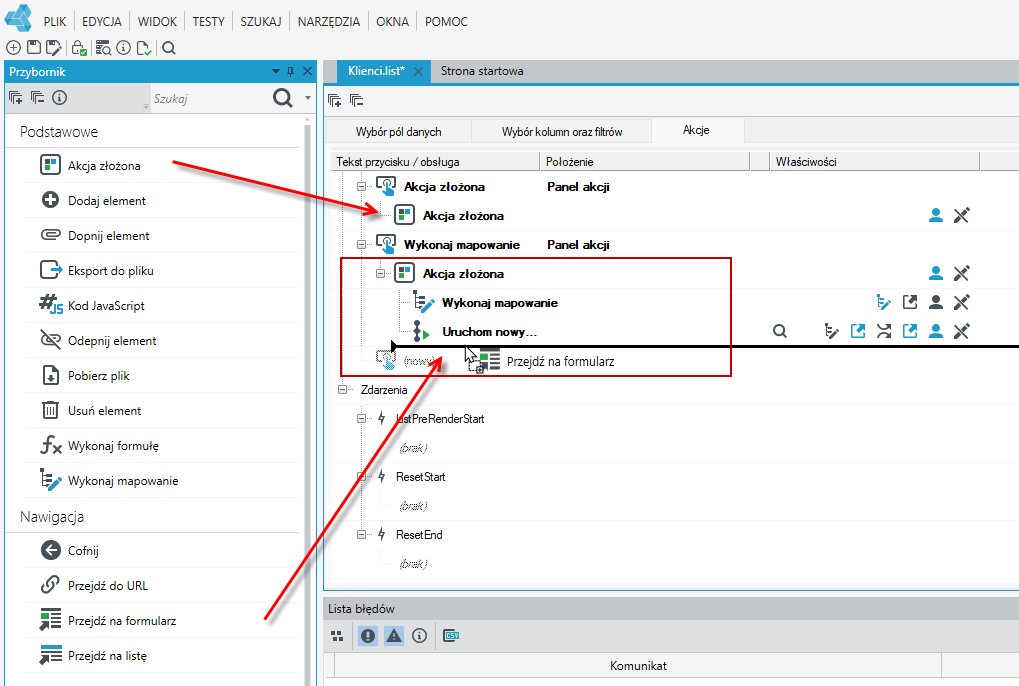Click the magnifier icon in Uruchom nowy row

pos(780,331)
